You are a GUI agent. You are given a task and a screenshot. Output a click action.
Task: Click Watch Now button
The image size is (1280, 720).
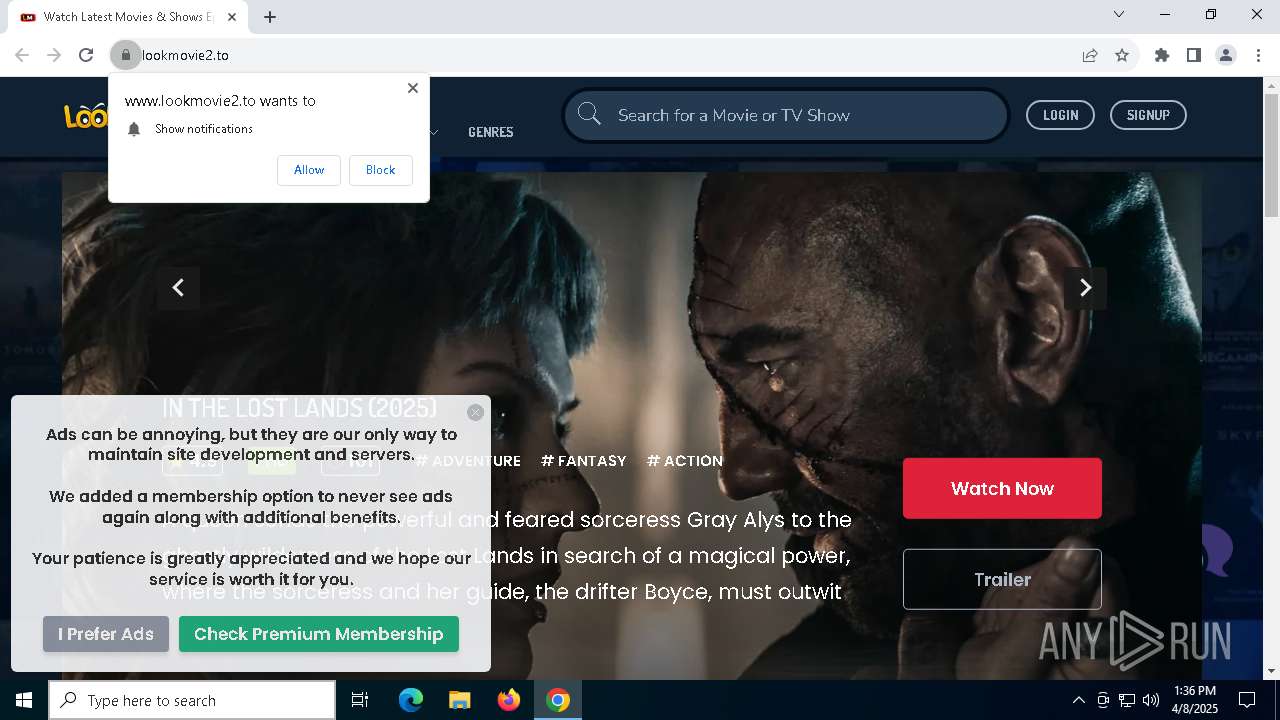click(1002, 488)
